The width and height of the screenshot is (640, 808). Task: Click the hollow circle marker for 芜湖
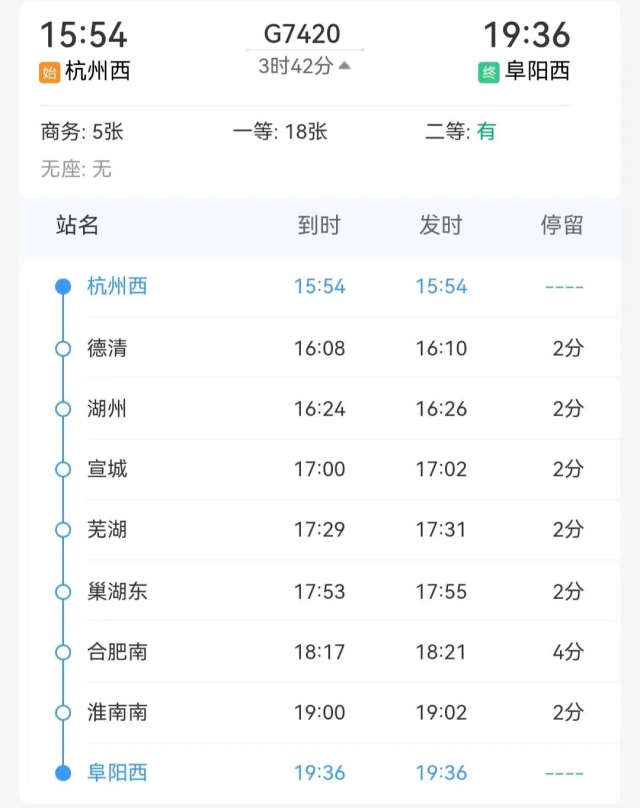click(x=63, y=530)
